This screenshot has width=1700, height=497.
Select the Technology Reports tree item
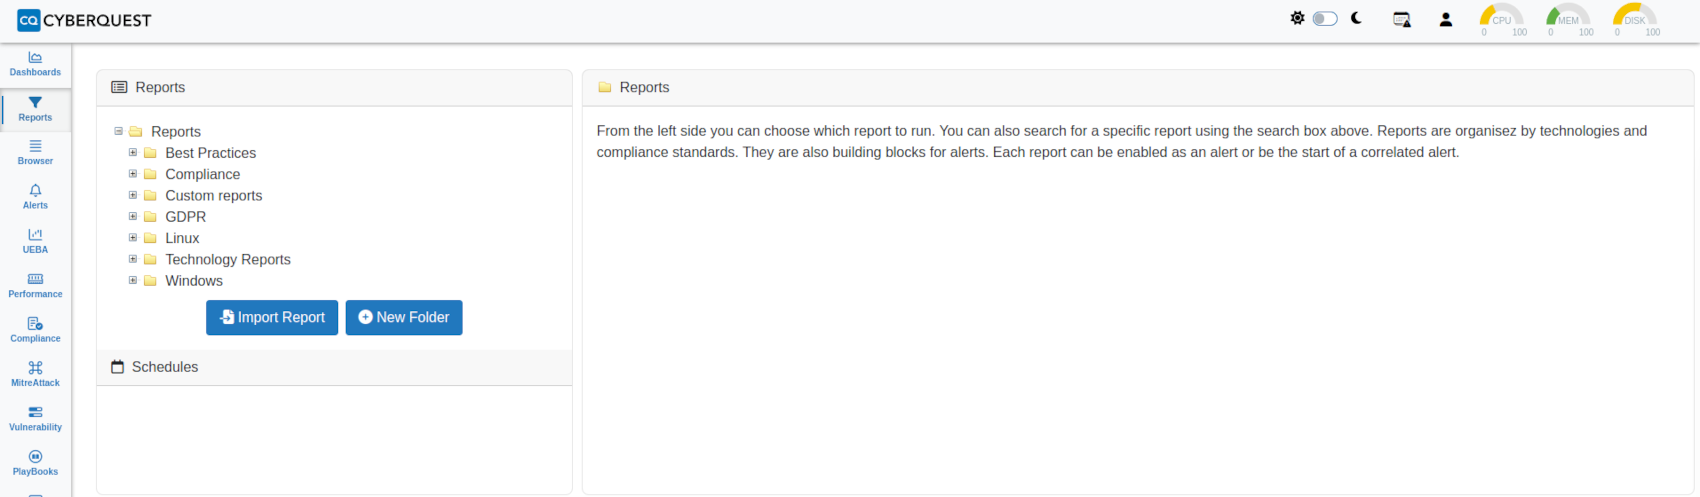(228, 260)
